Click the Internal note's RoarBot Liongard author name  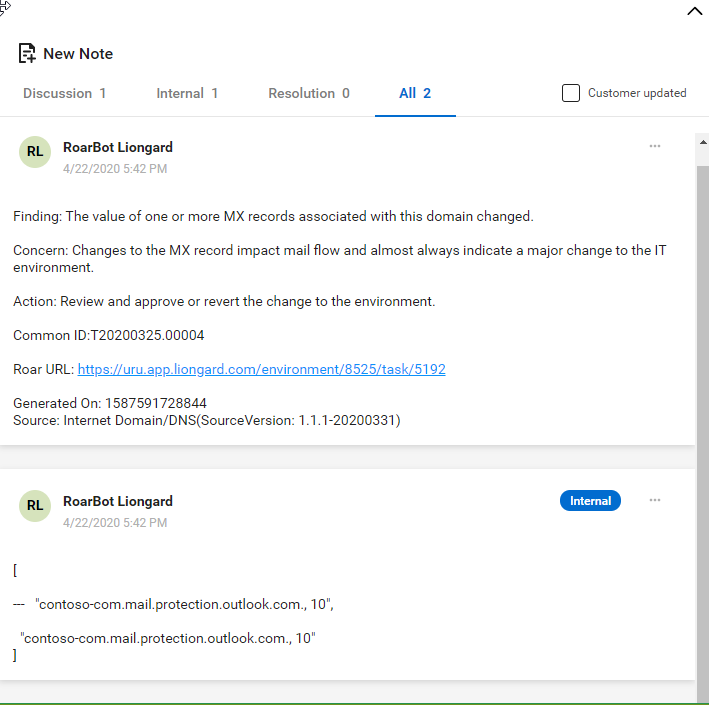(x=118, y=502)
